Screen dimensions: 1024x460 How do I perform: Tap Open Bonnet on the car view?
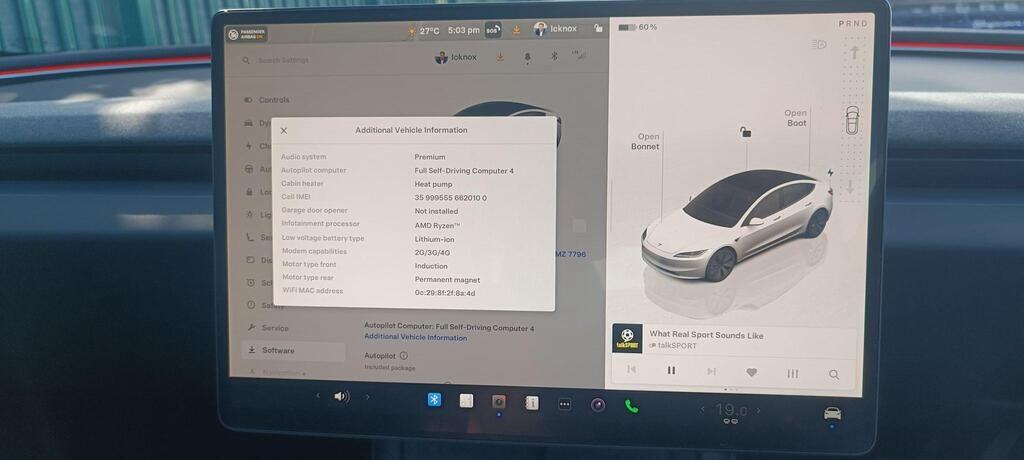point(648,142)
